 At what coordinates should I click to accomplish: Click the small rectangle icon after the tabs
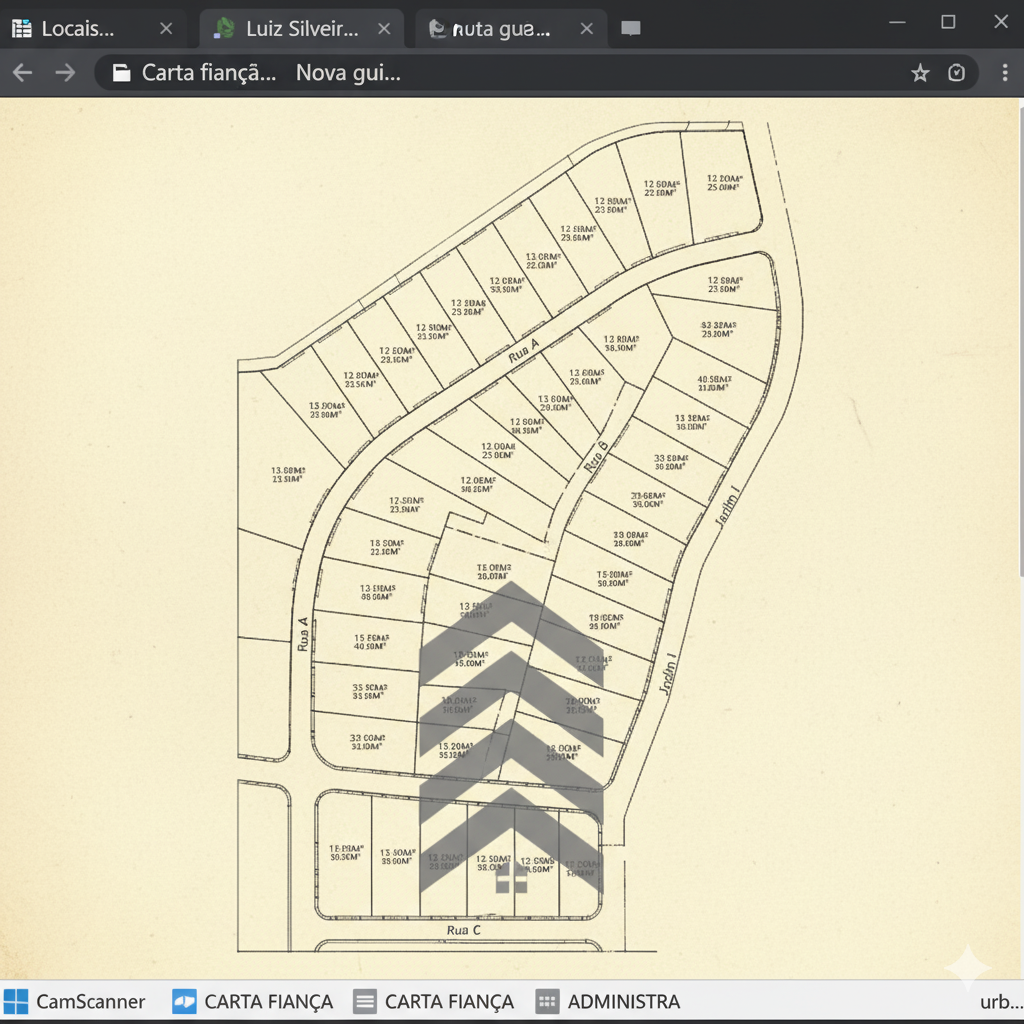click(630, 29)
